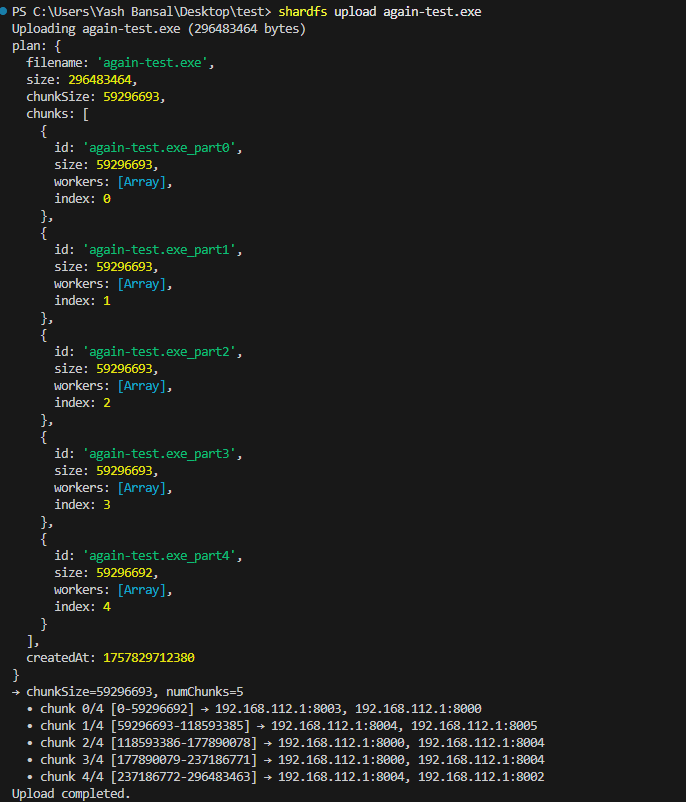The image size is (686, 802).
Task: Click the [Array] workers value under part2
Action: click(x=145, y=386)
